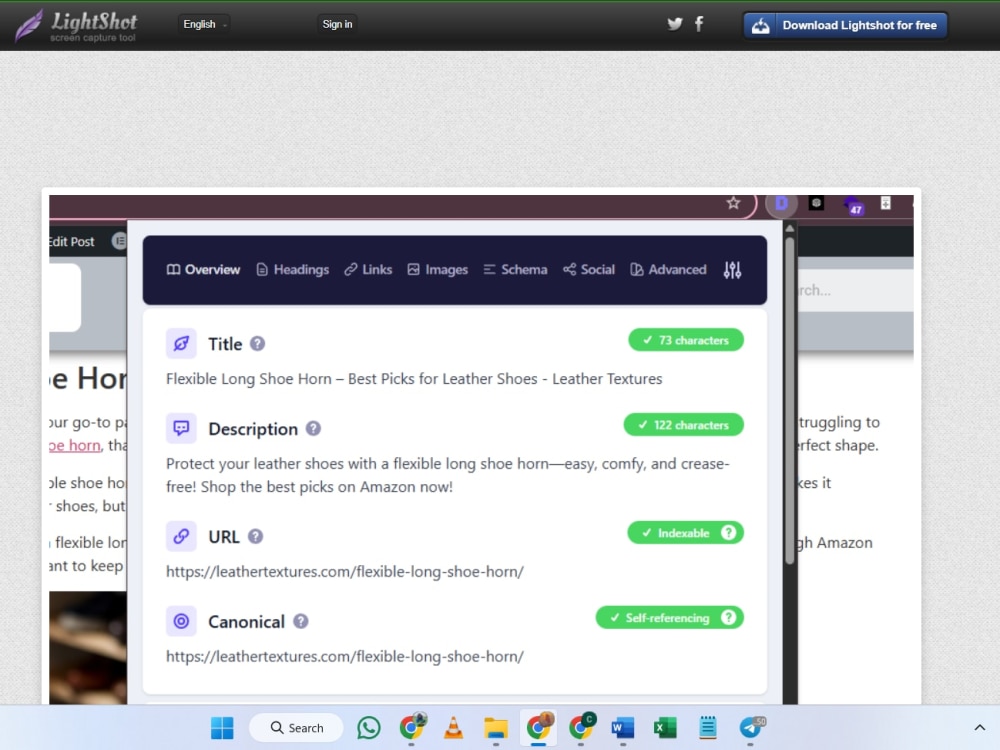Click the 122 characters badge
1000x750 pixels.
[x=683, y=425]
